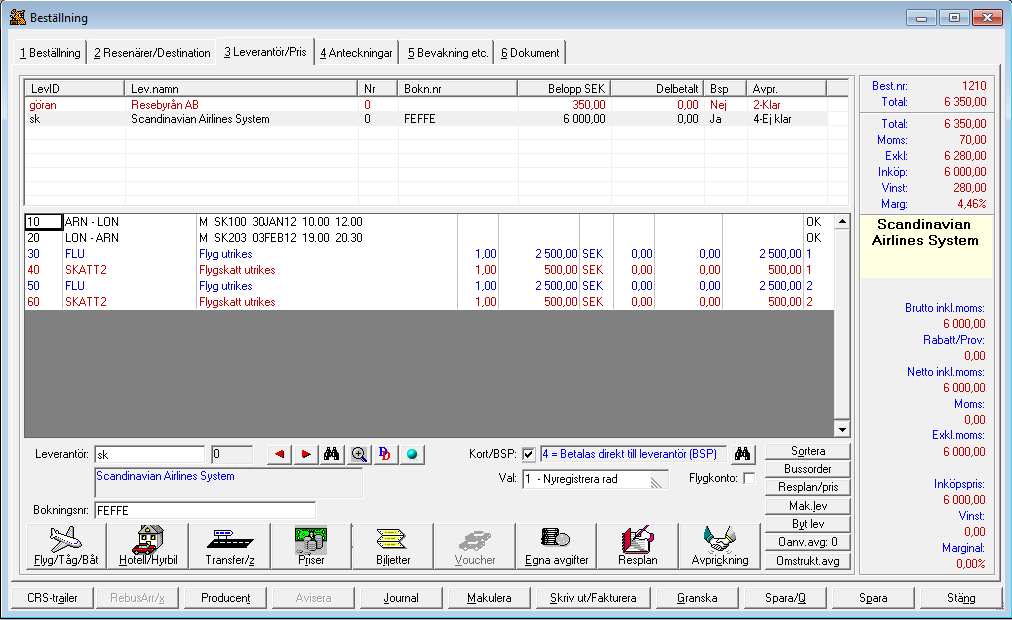Open 5 Bevakning etc. tab
Image resolution: width=1012 pixels, height=620 pixels.
(x=447, y=53)
